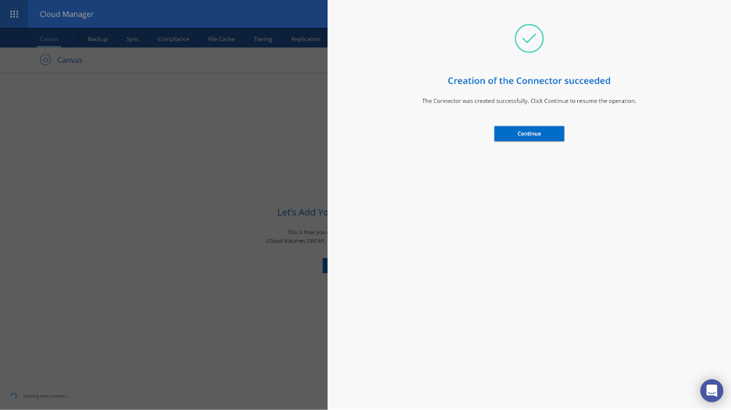Switch to the Backup tab
Viewport: 731px width, 410px height.
97,39
